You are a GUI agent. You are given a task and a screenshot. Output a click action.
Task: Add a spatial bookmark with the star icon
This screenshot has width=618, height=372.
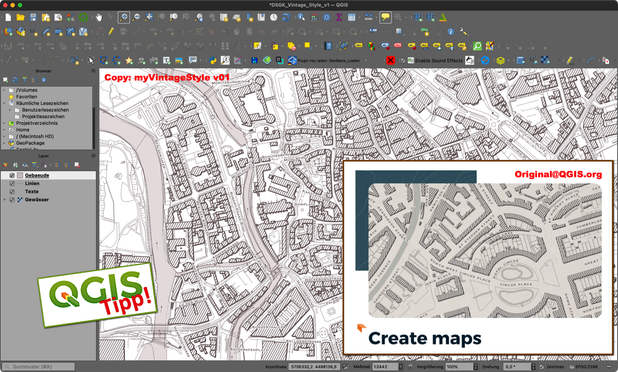click(x=129, y=60)
